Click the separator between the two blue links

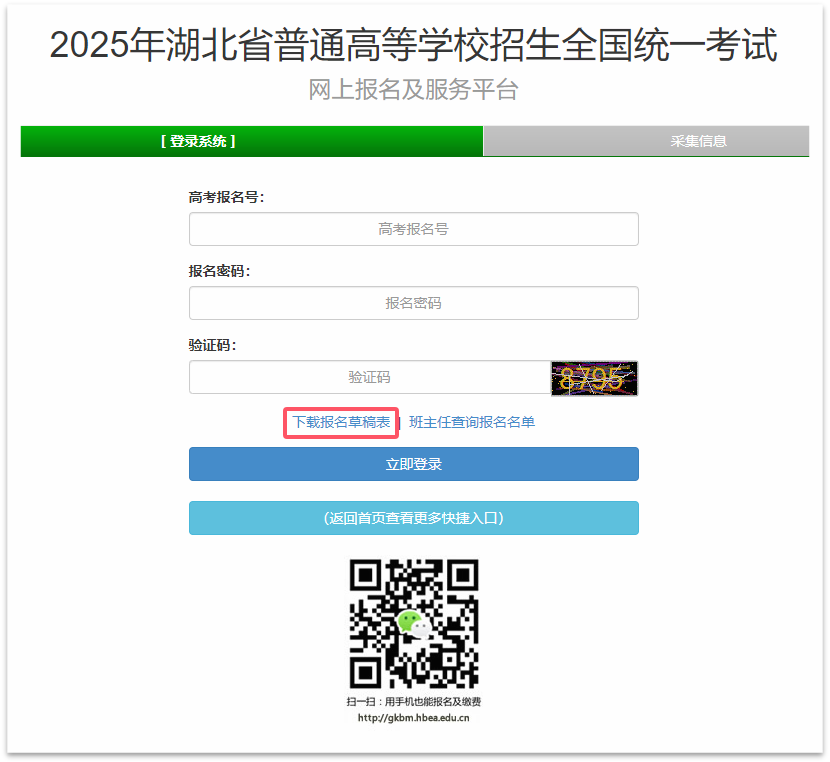coord(400,422)
